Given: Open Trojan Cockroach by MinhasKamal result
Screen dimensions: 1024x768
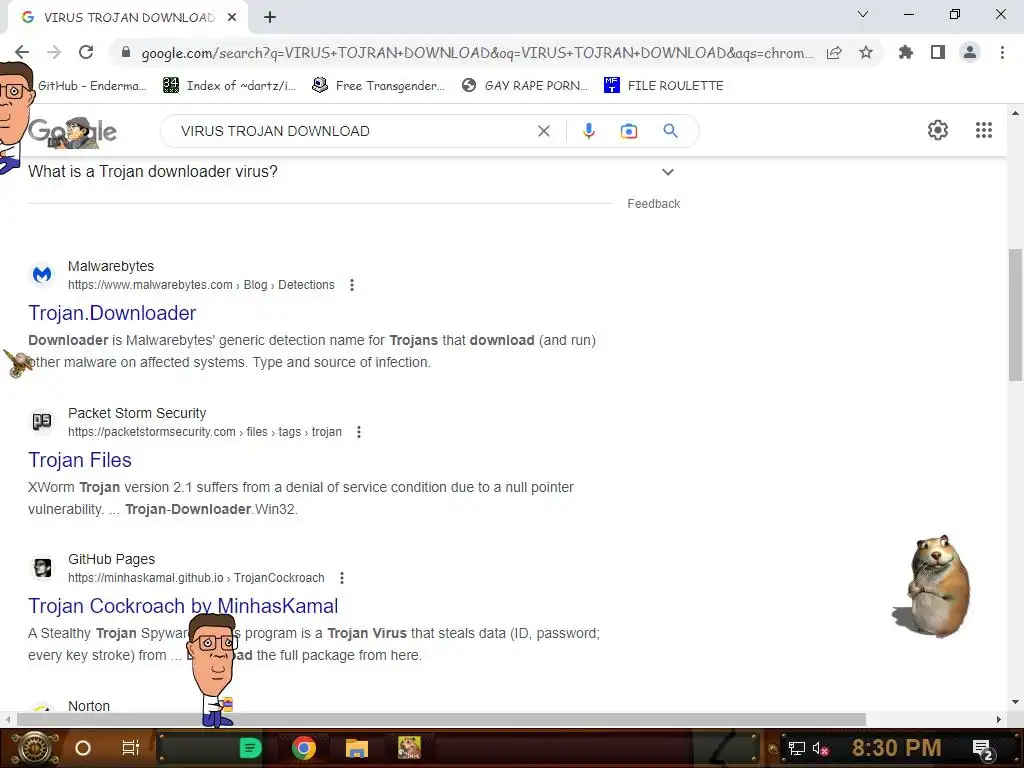Looking at the screenshot, I should (x=183, y=606).
